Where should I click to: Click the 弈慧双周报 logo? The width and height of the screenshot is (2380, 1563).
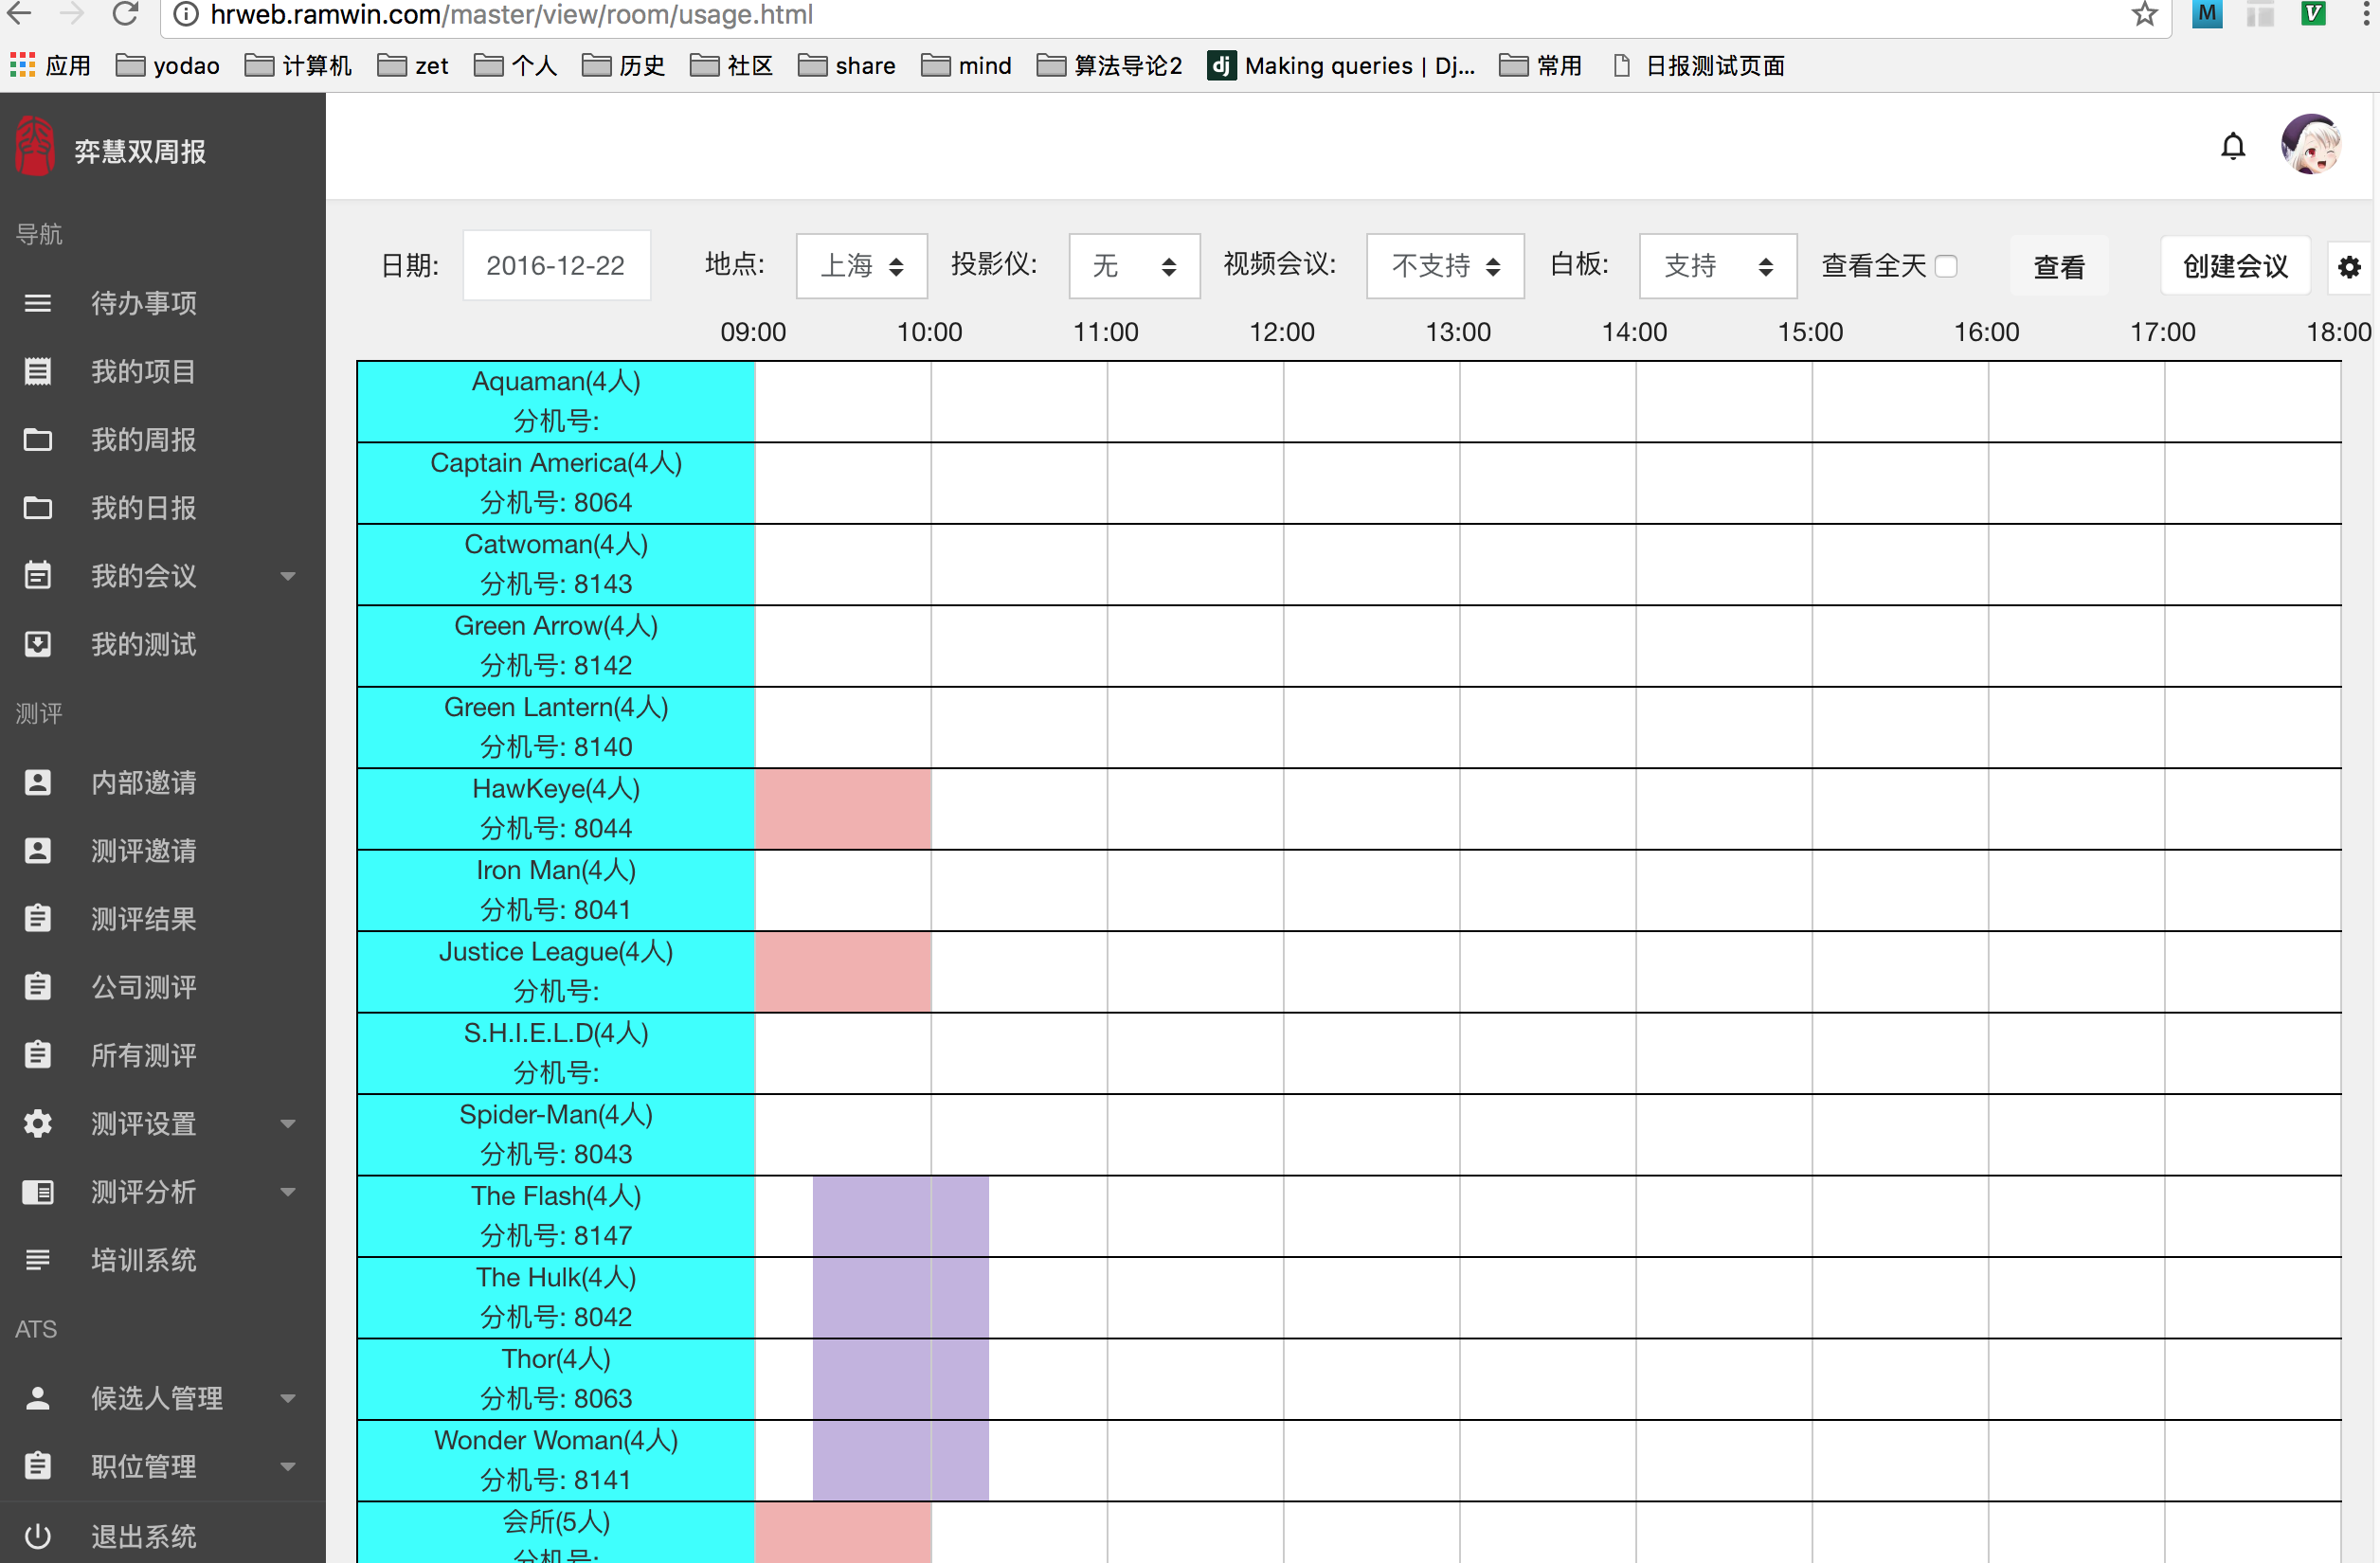coord(34,147)
